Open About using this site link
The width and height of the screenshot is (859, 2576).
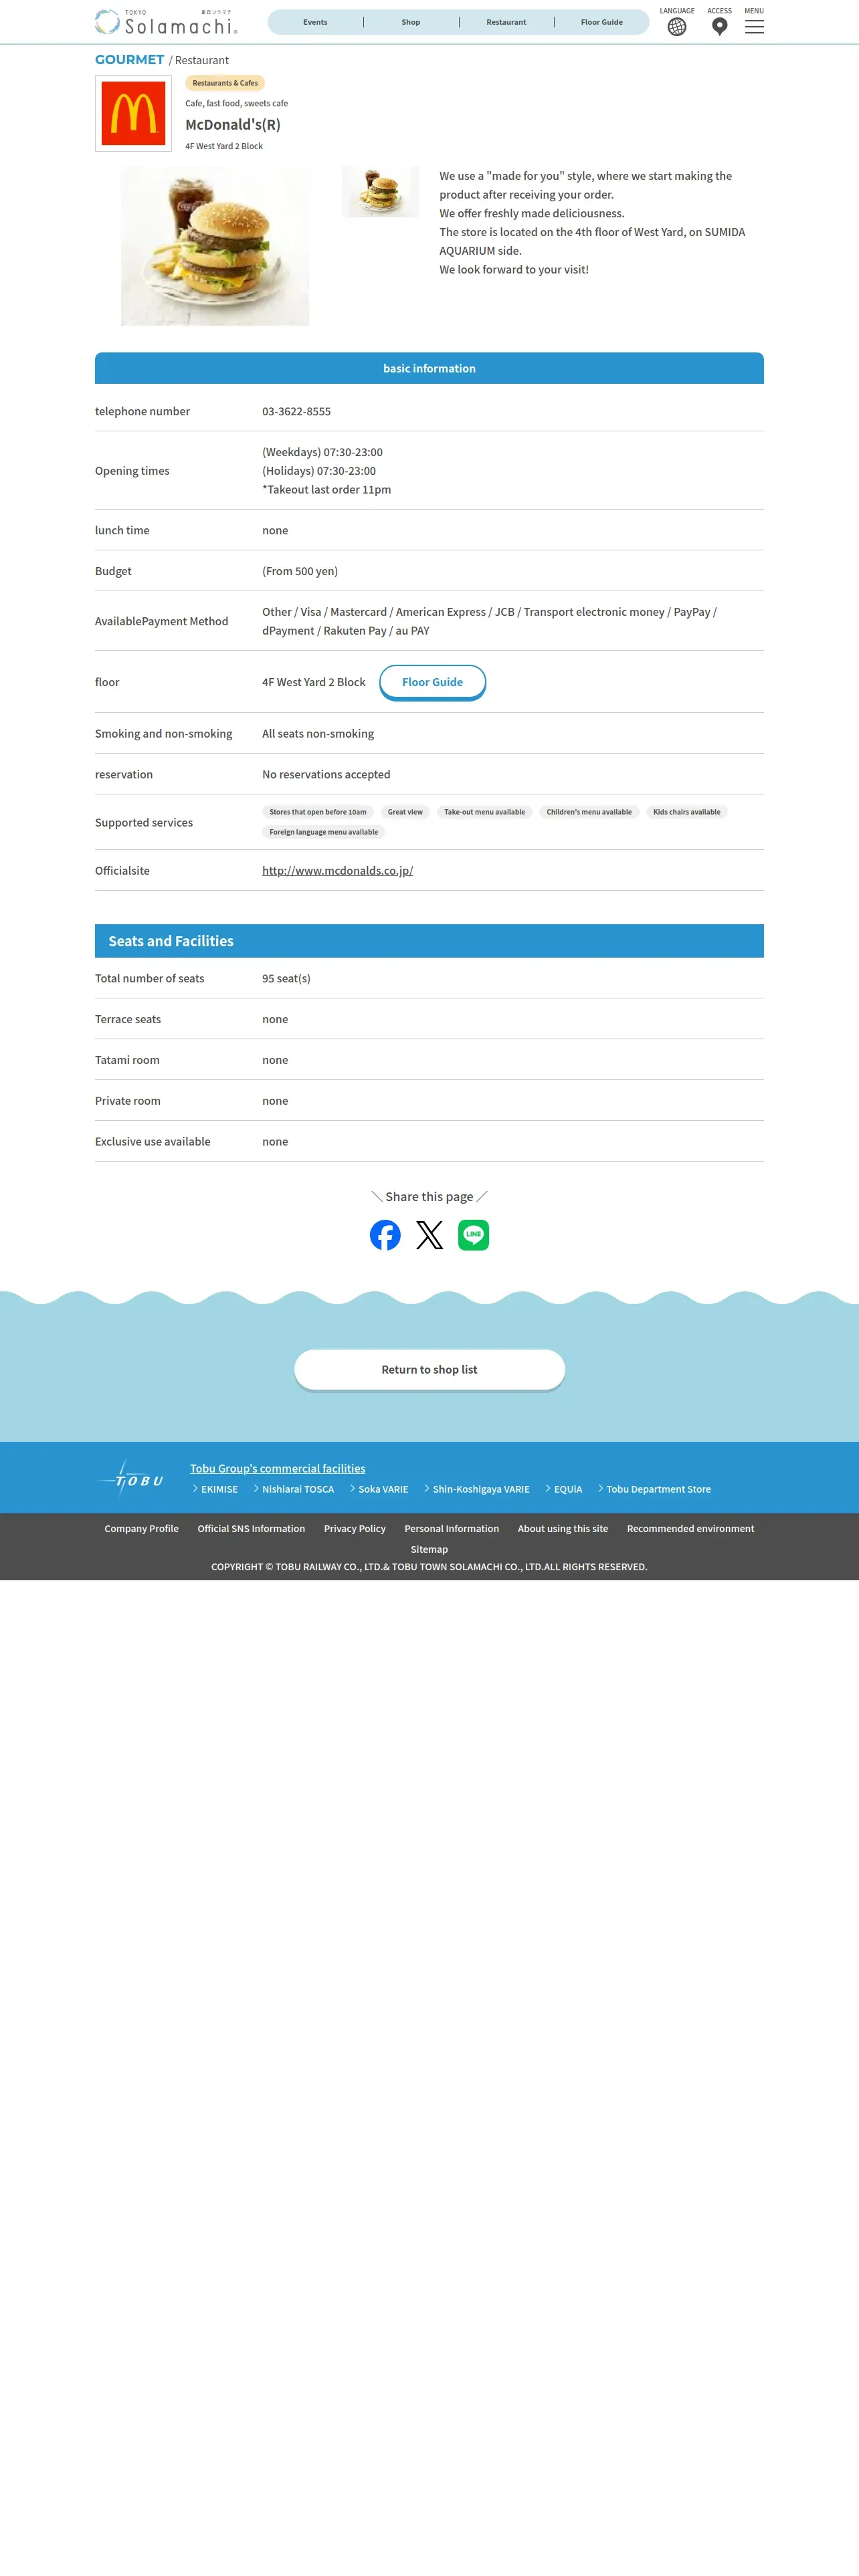point(562,1529)
